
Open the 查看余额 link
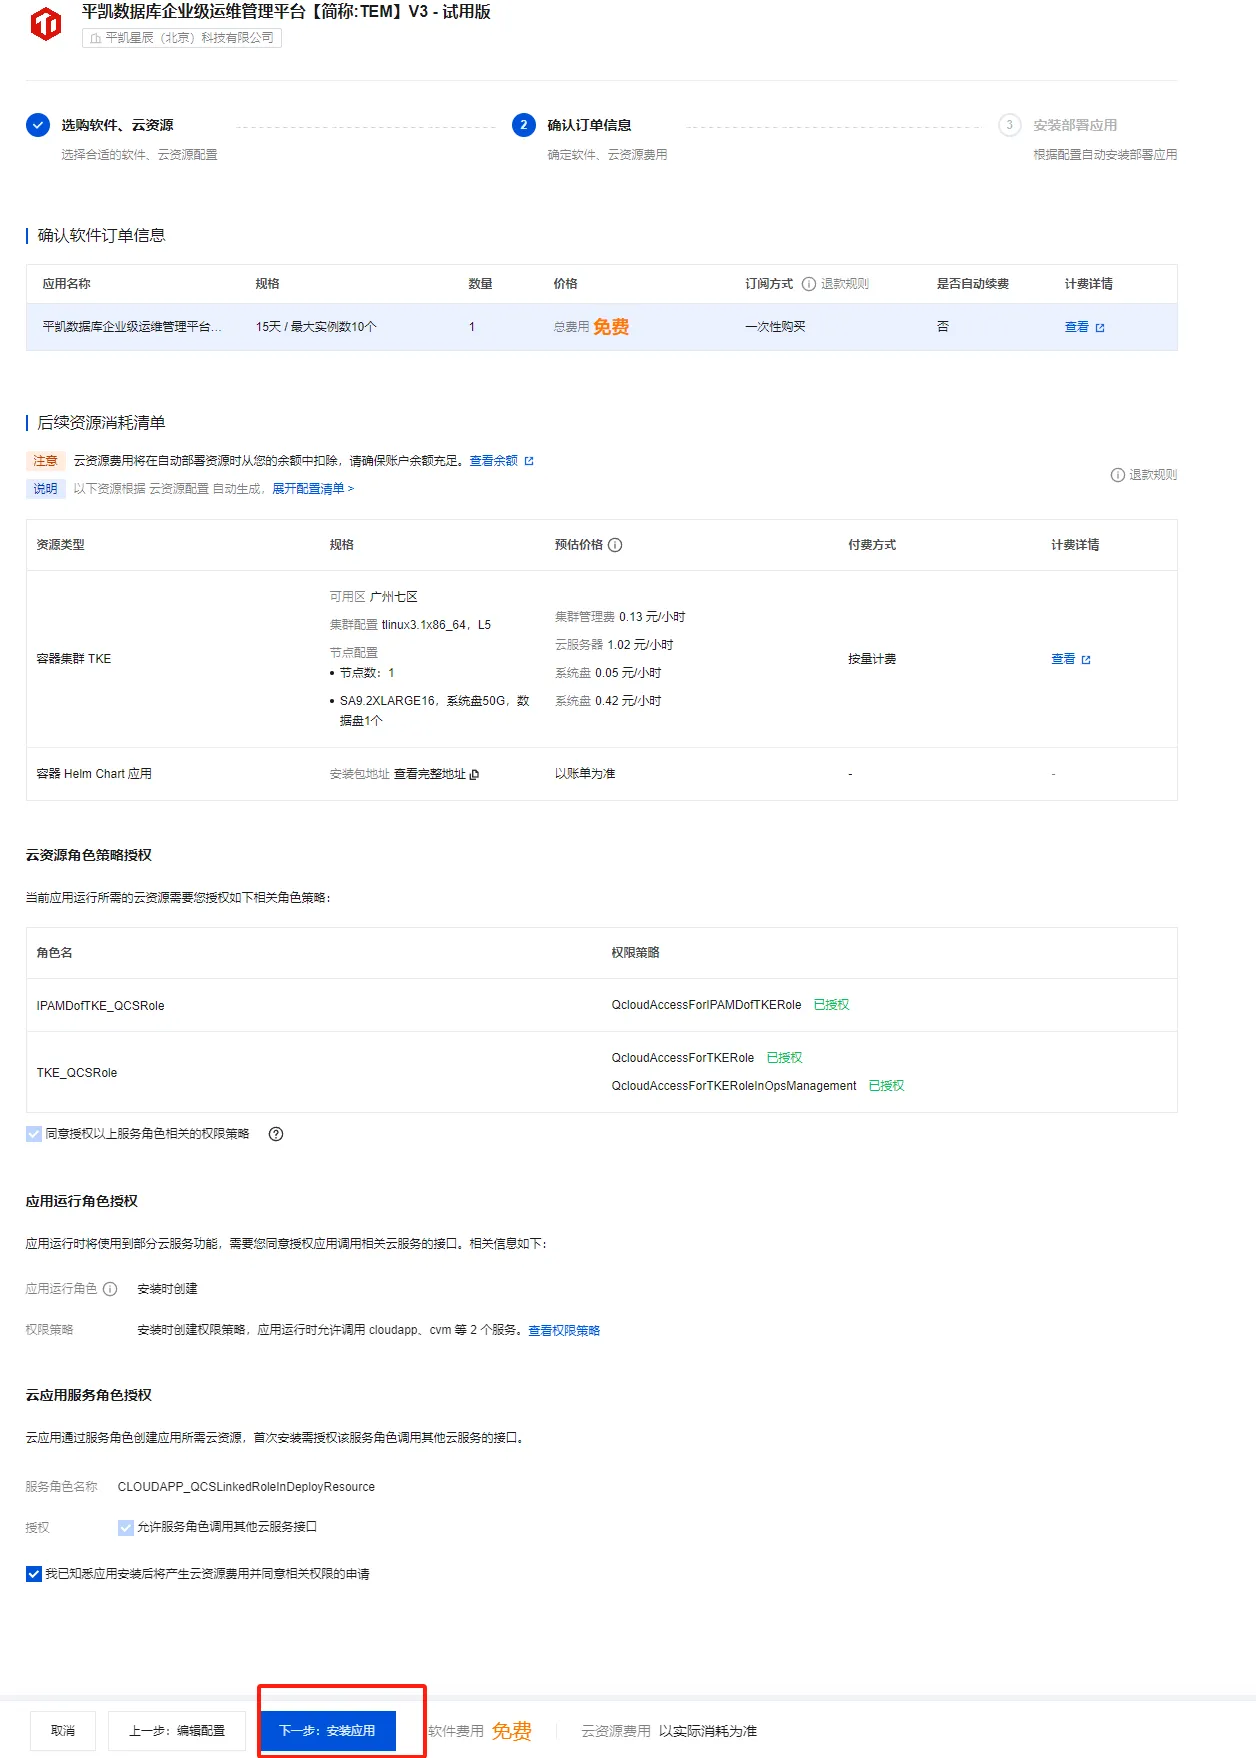[493, 461]
